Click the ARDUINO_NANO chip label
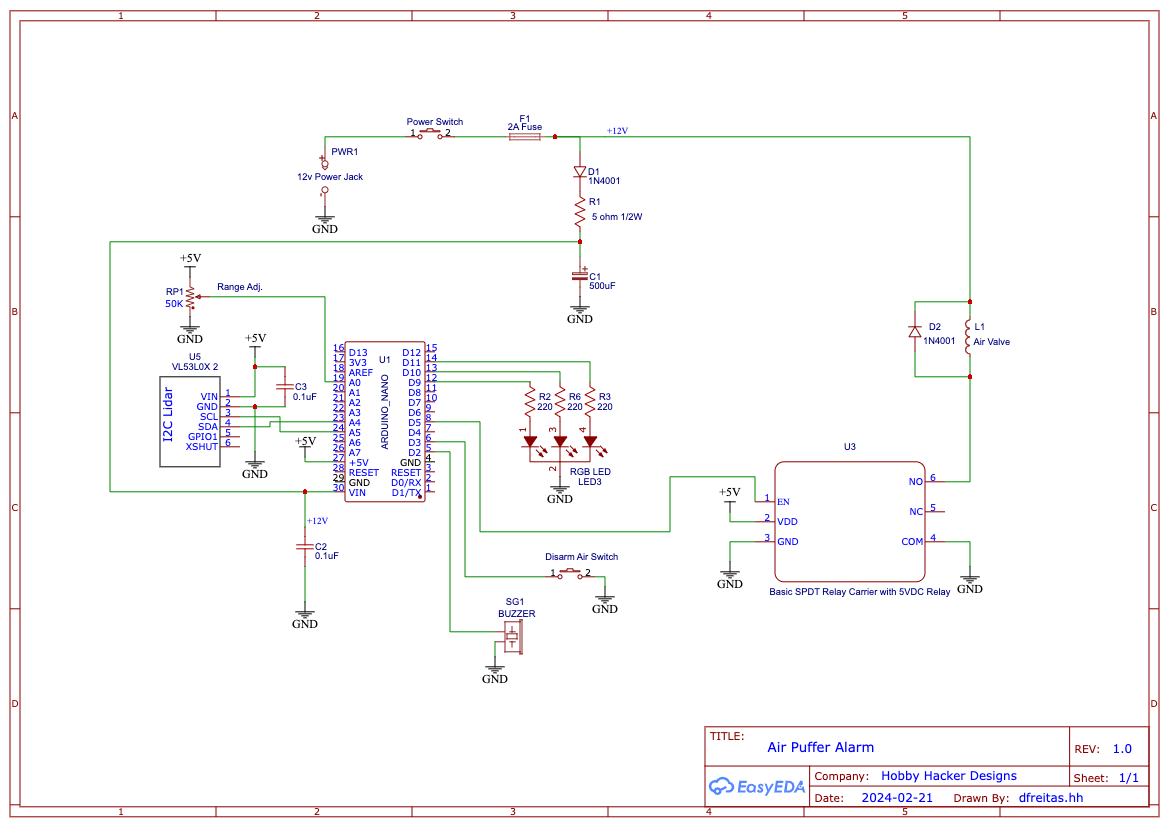1169x827 pixels. pos(385,412)
